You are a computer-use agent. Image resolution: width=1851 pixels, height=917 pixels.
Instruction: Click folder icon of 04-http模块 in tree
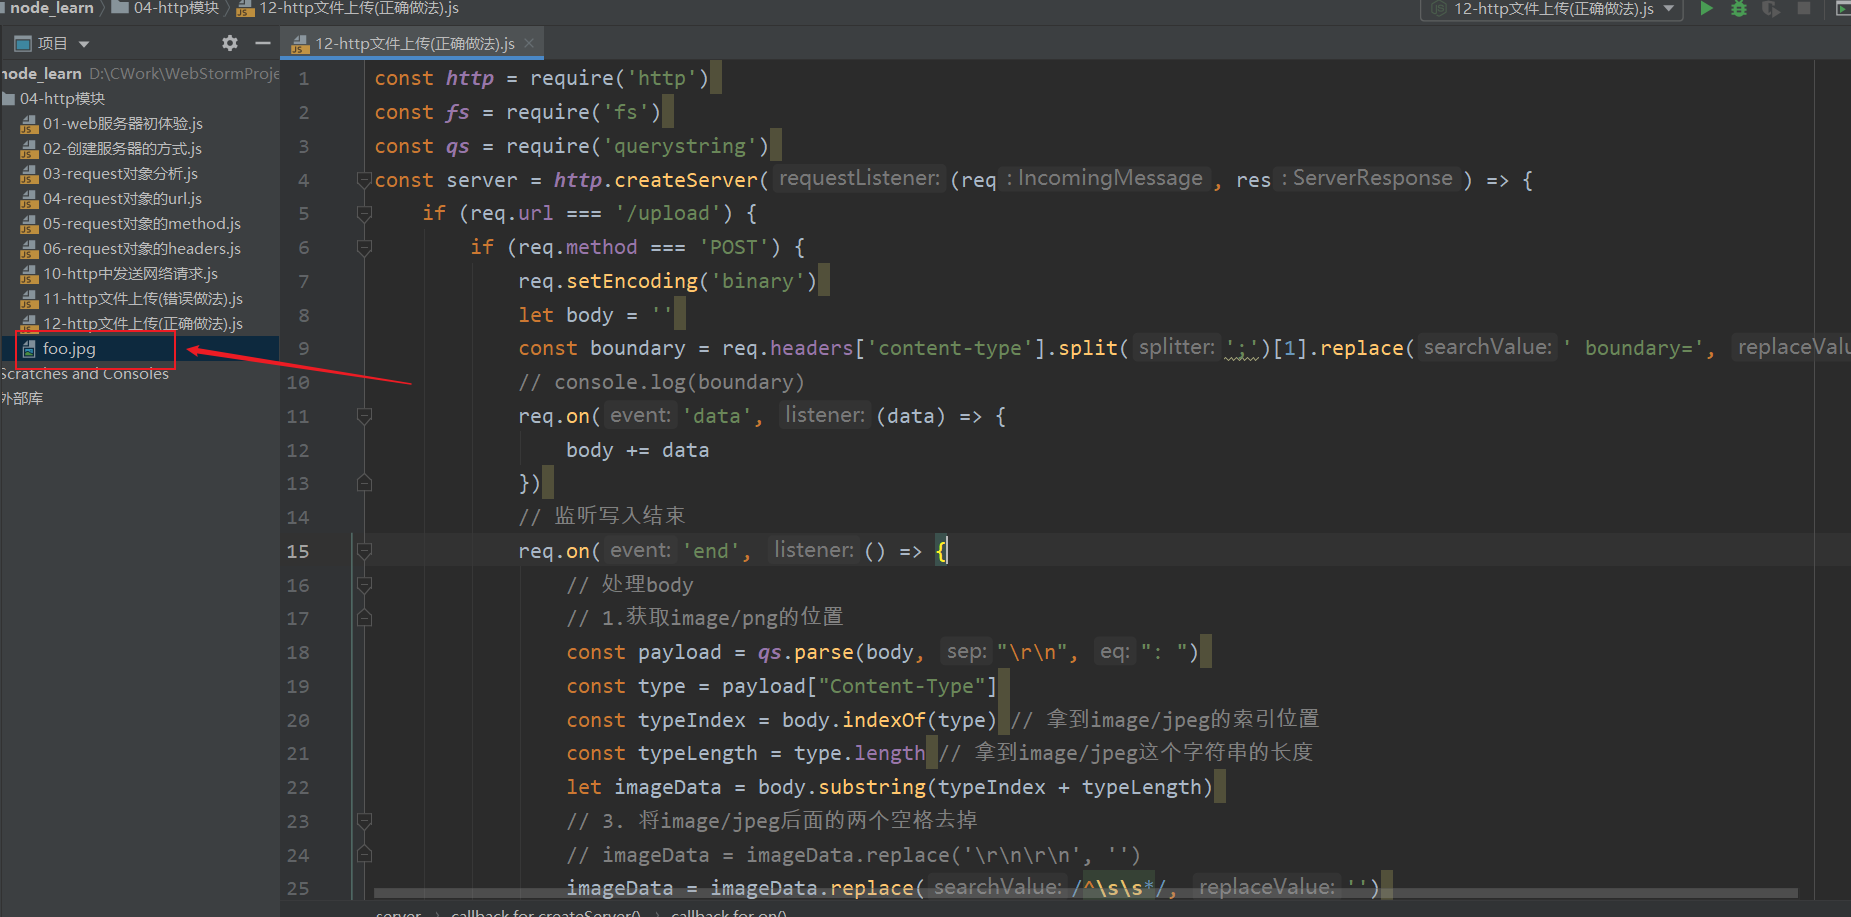(9, 99)
